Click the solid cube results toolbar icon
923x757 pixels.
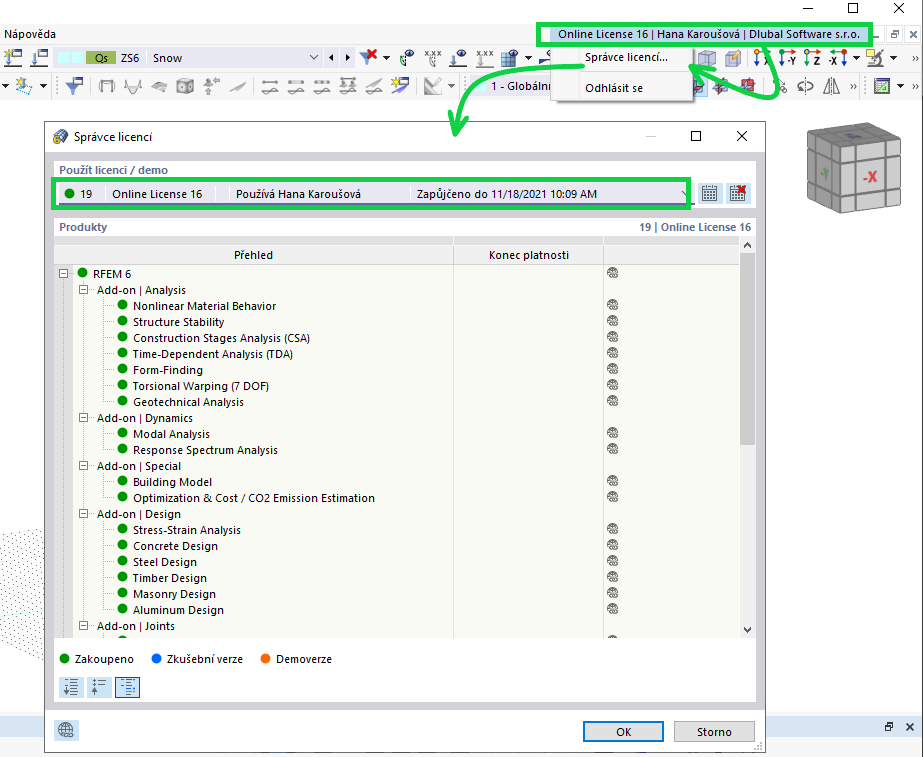coord(185,87)
